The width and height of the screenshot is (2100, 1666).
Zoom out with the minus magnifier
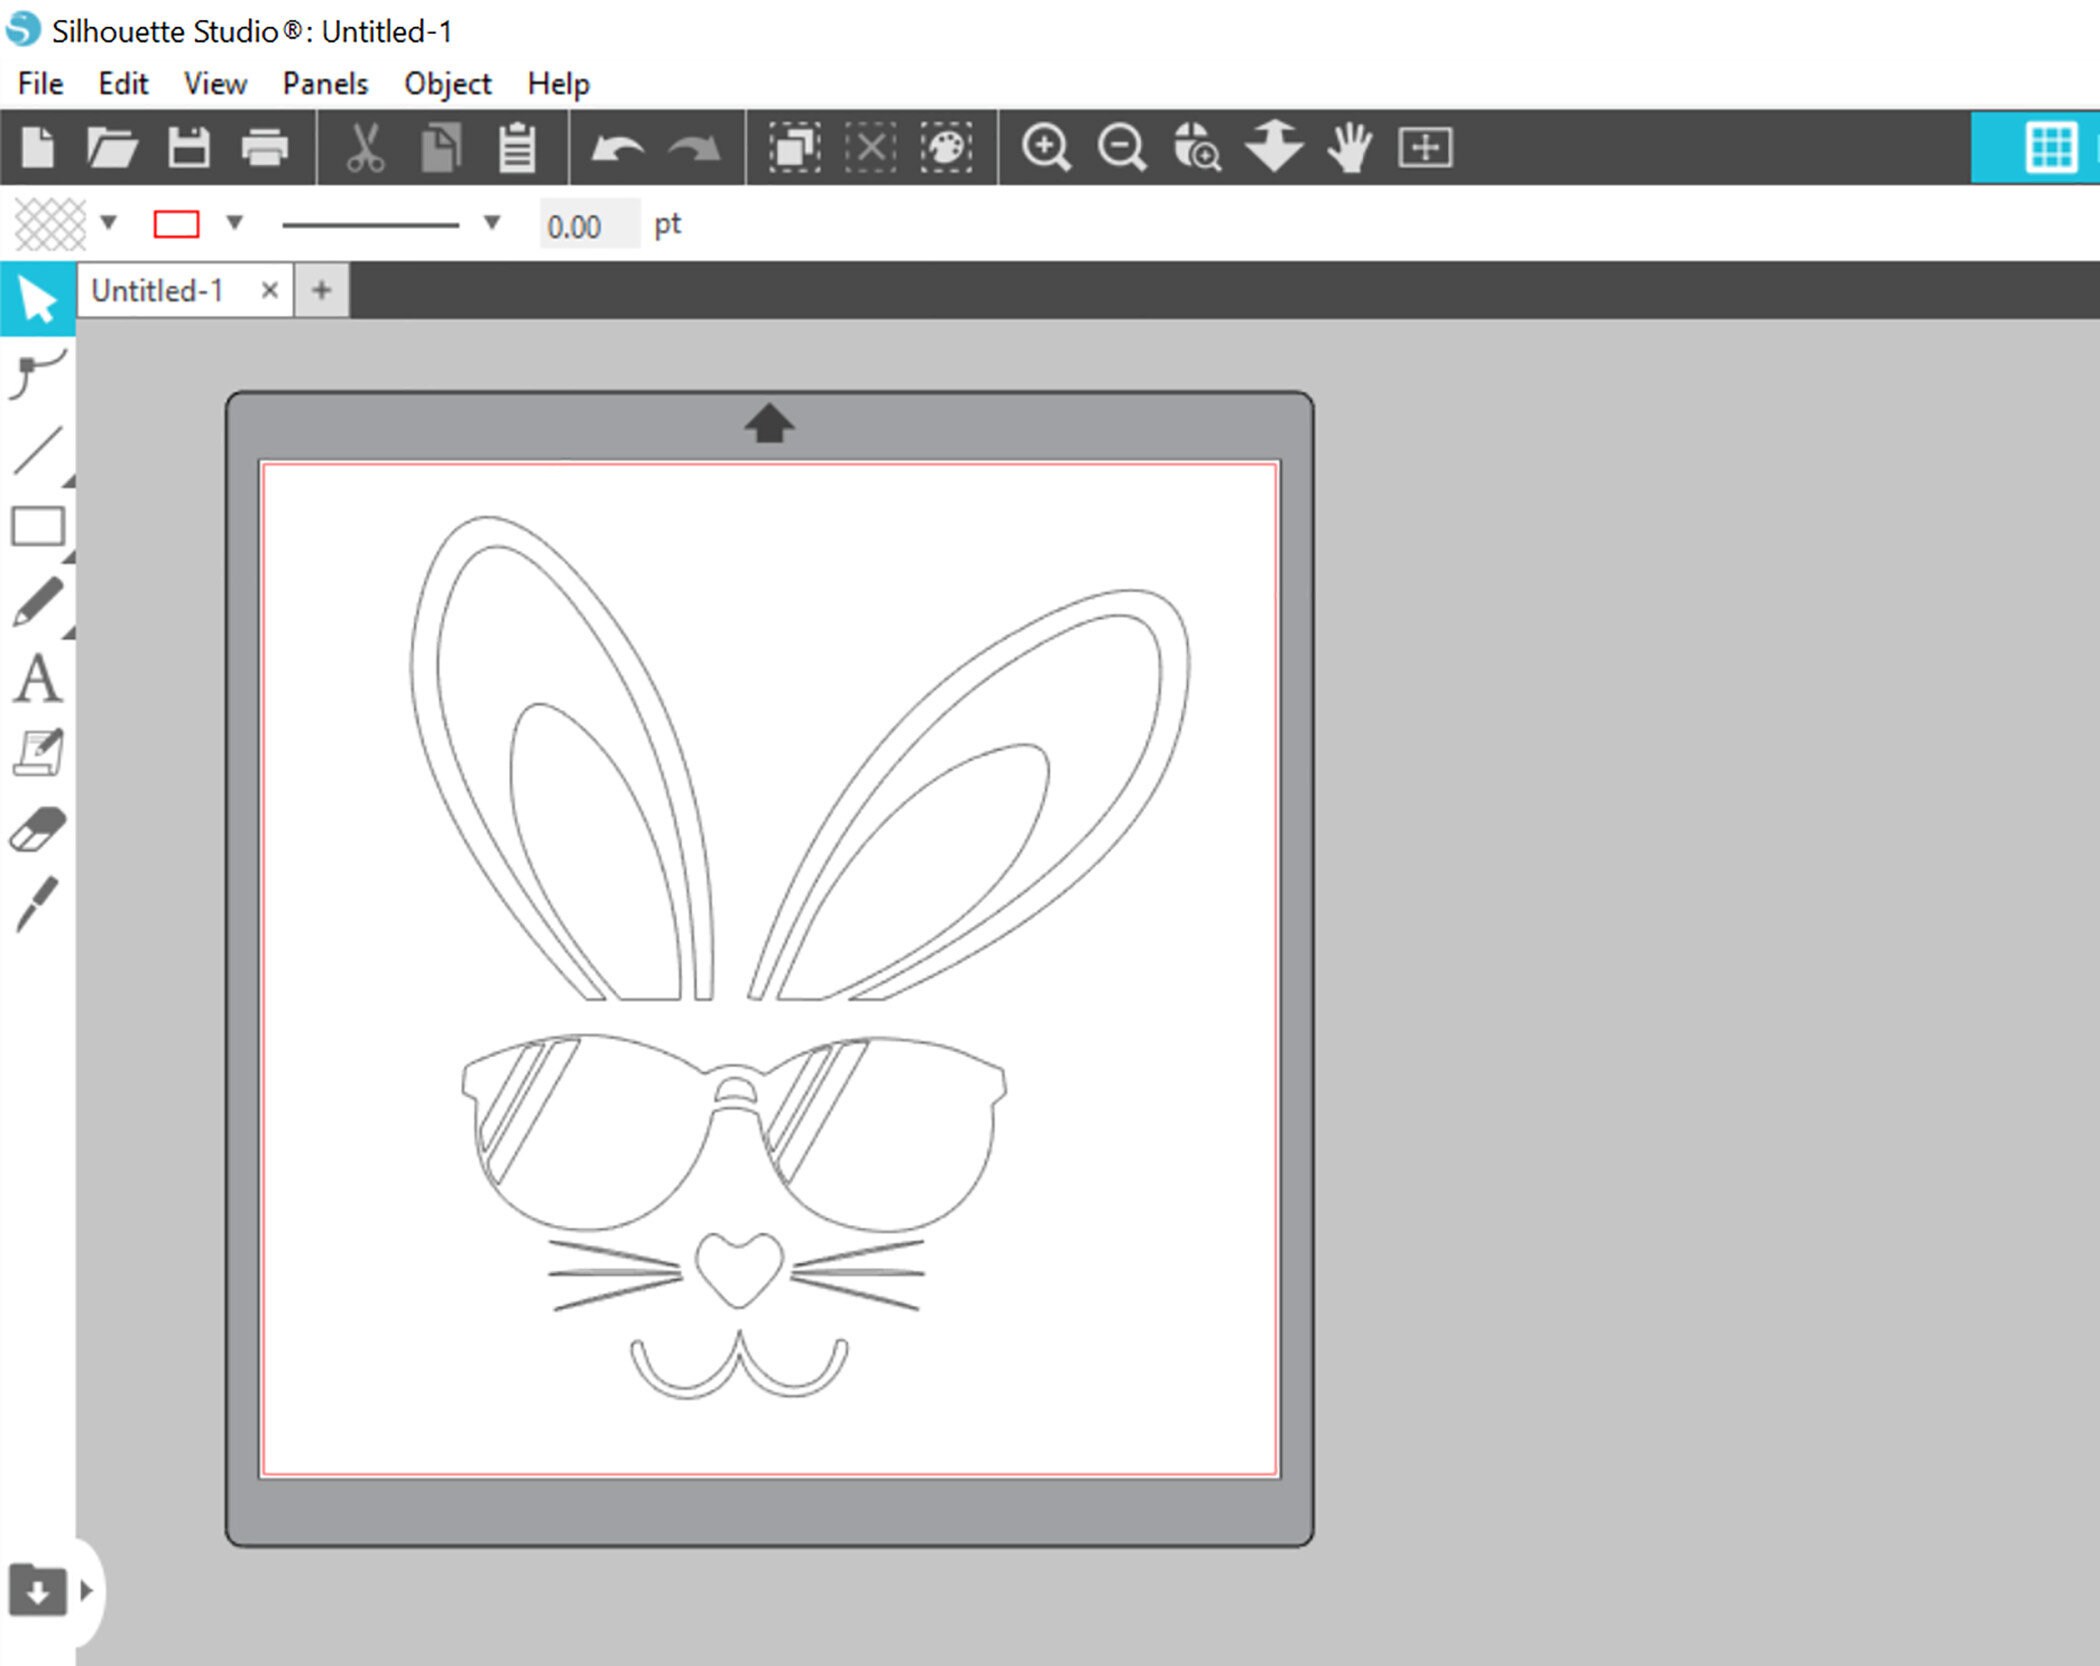pyautogui.click(x=1122, y=148)
